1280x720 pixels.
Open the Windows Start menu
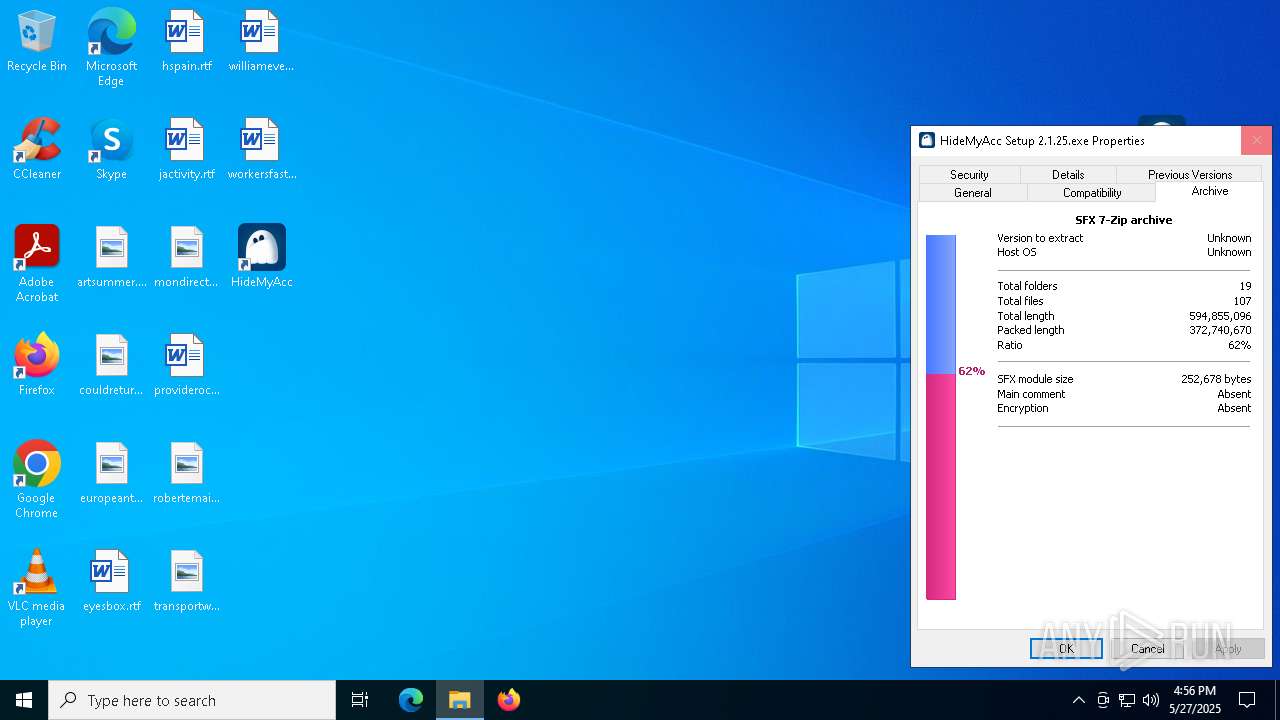tap(24, 700)
